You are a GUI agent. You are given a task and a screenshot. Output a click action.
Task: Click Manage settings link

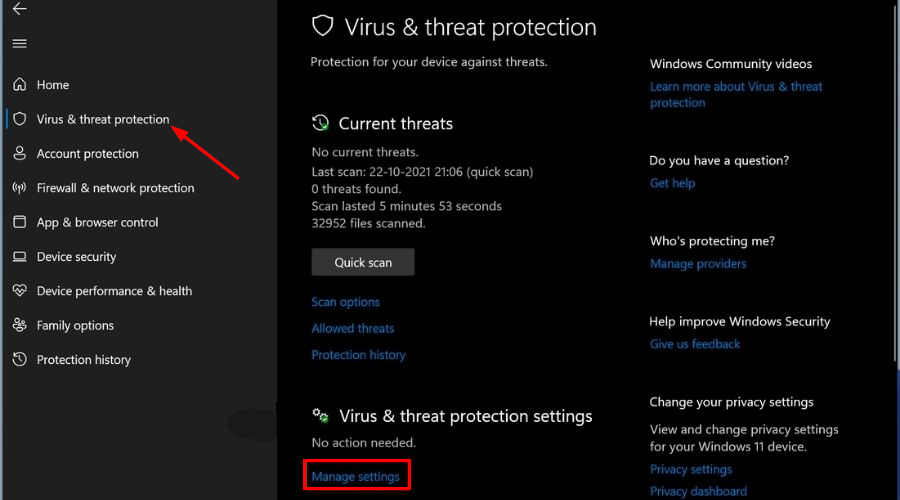point(356,477)
